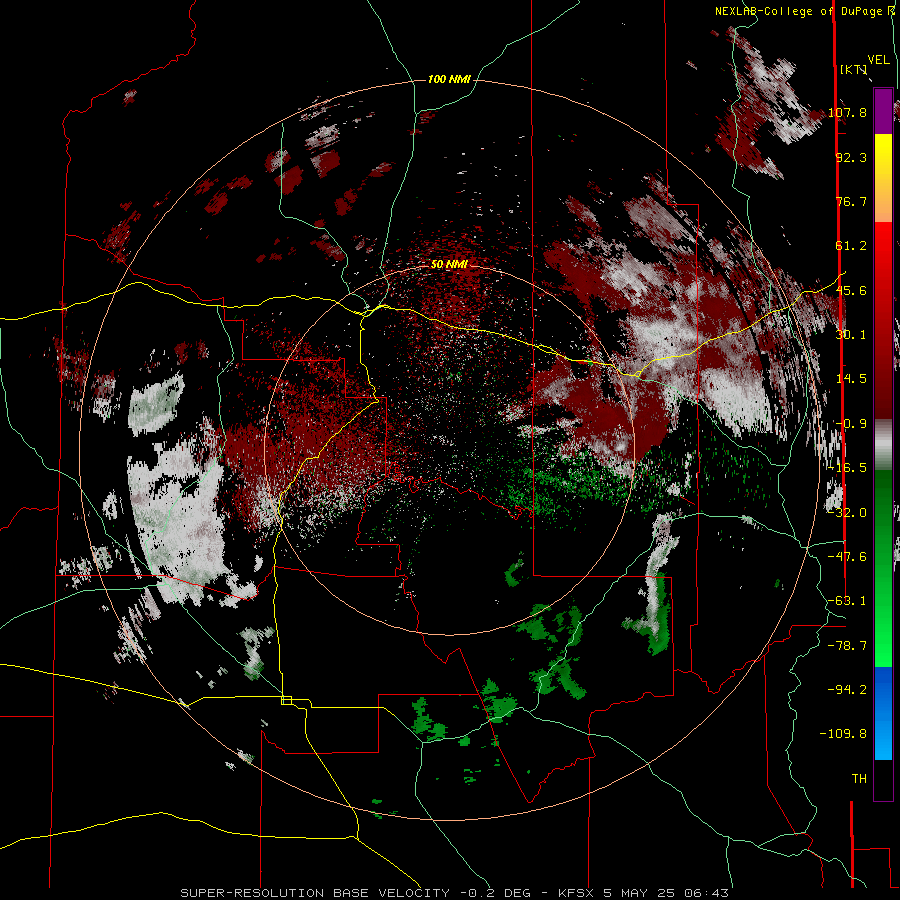Click the black TH segment of color bar
This screenshot has height=900, width=900.
click(883, 779)
